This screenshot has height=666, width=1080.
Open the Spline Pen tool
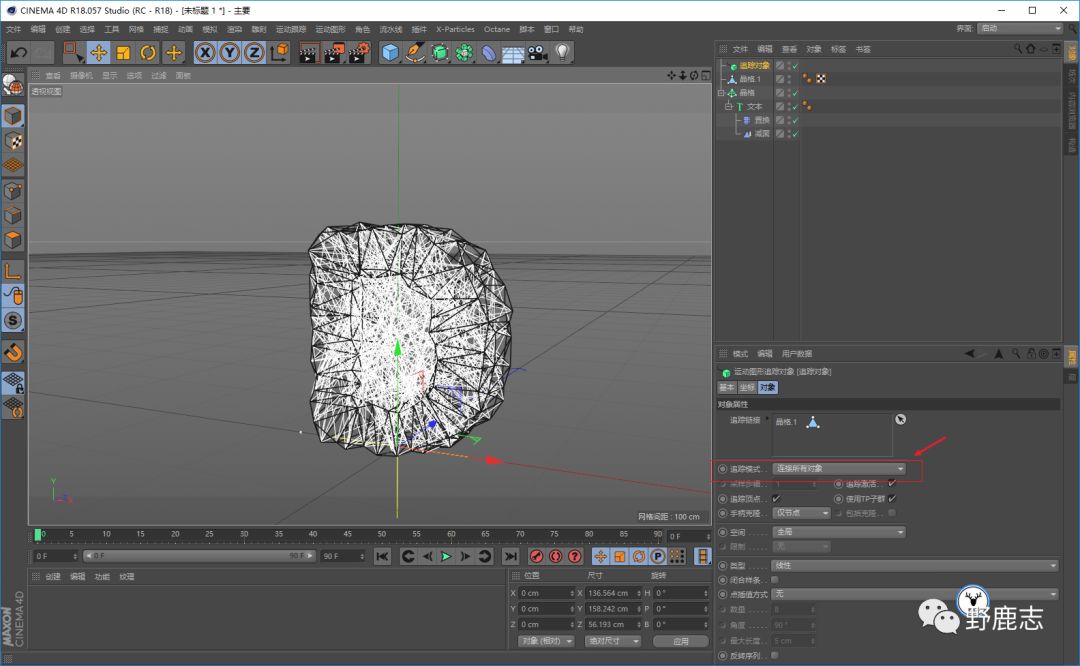[x=415, y=52]
